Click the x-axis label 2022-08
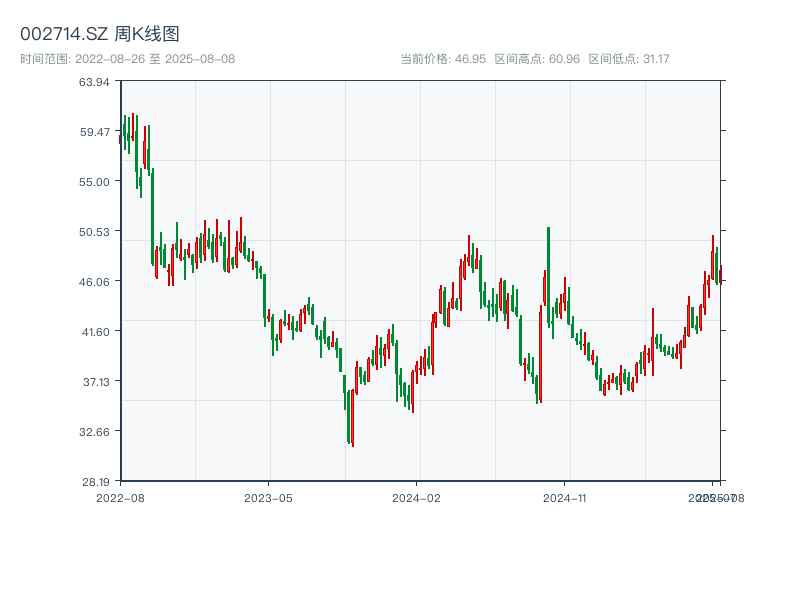 (120, 498)
